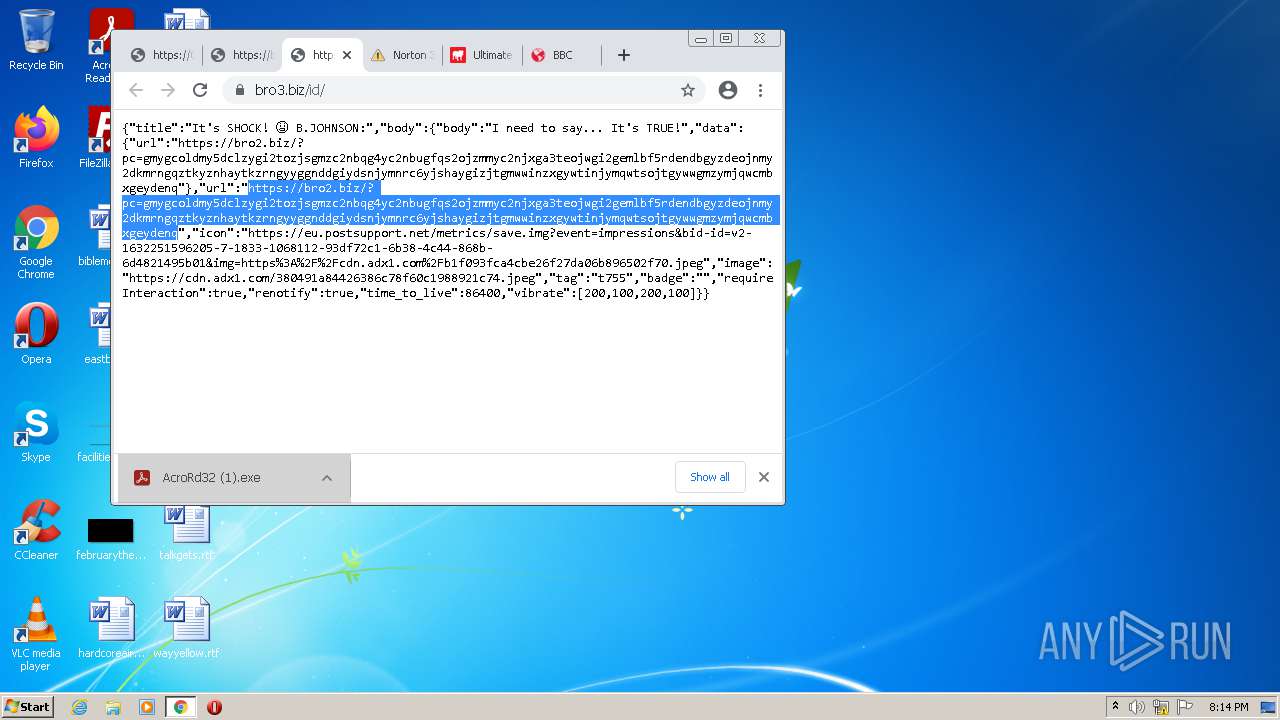
Task: Maximize the Chrome window
Action: [726, 39]
